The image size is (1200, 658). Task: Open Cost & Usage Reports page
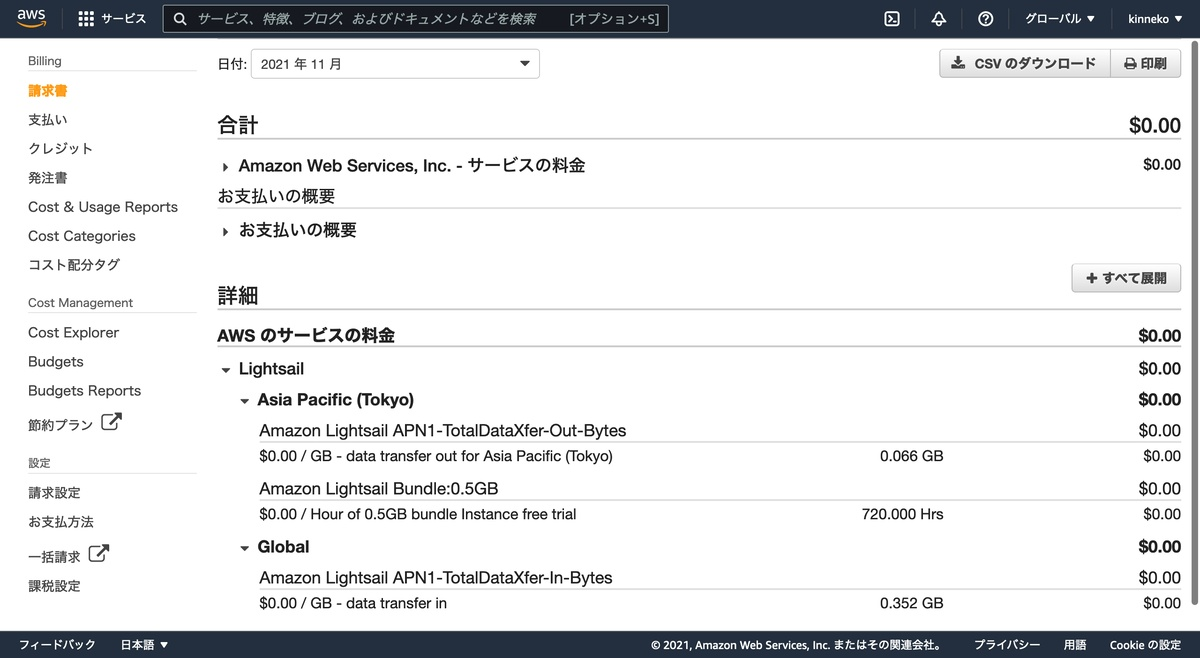[x=103, y=207]
